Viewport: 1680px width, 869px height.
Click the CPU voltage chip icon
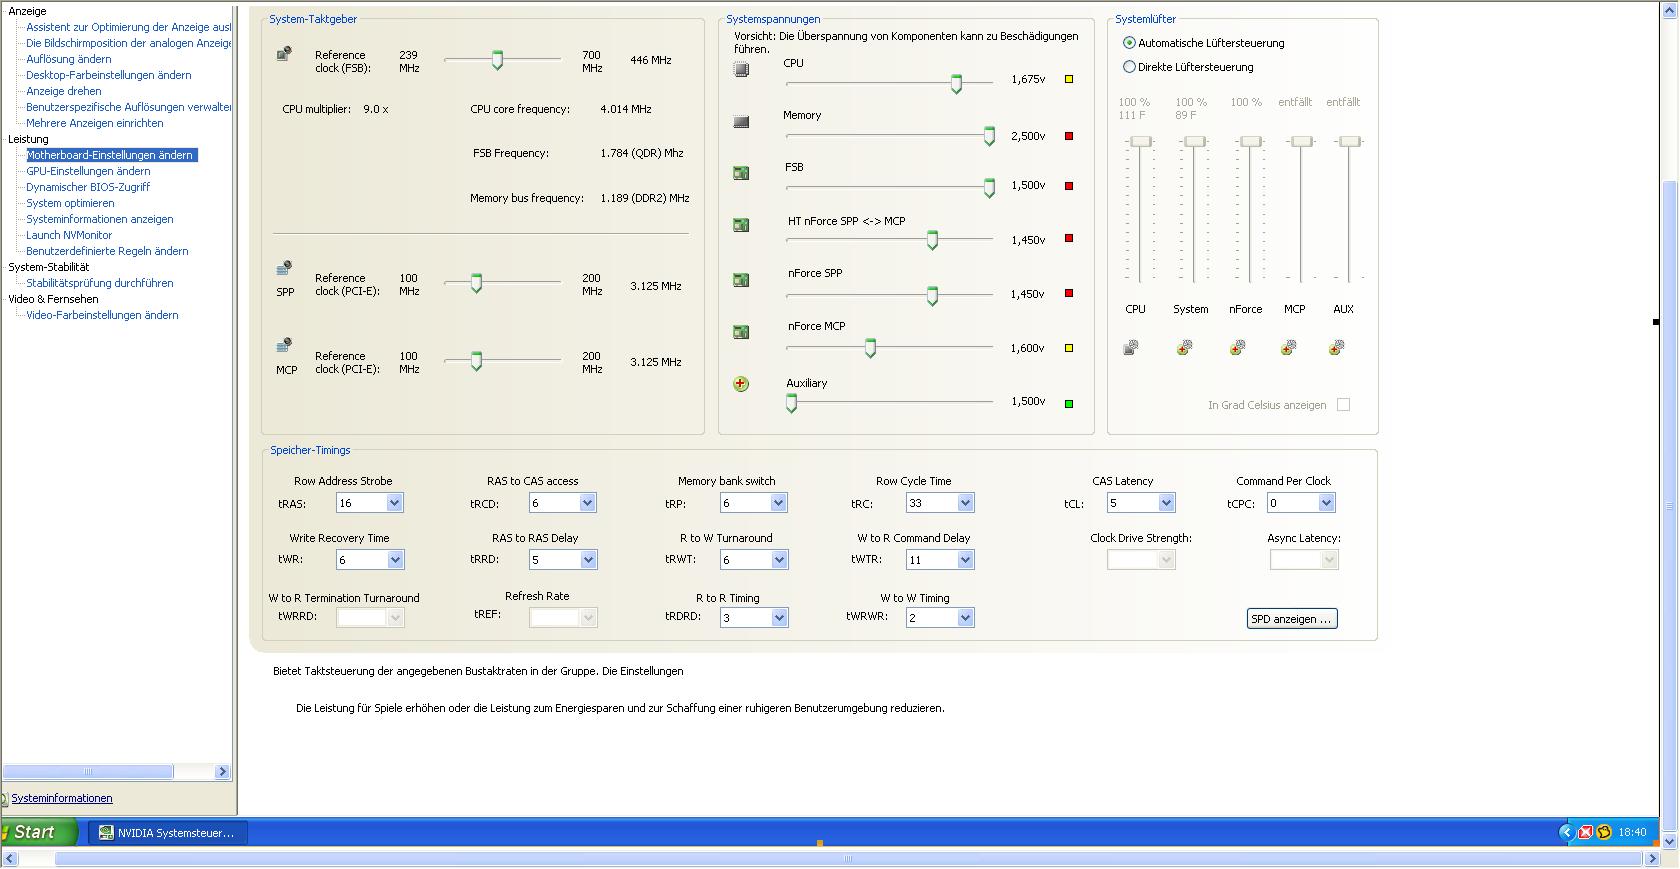(x=741, y=69)
